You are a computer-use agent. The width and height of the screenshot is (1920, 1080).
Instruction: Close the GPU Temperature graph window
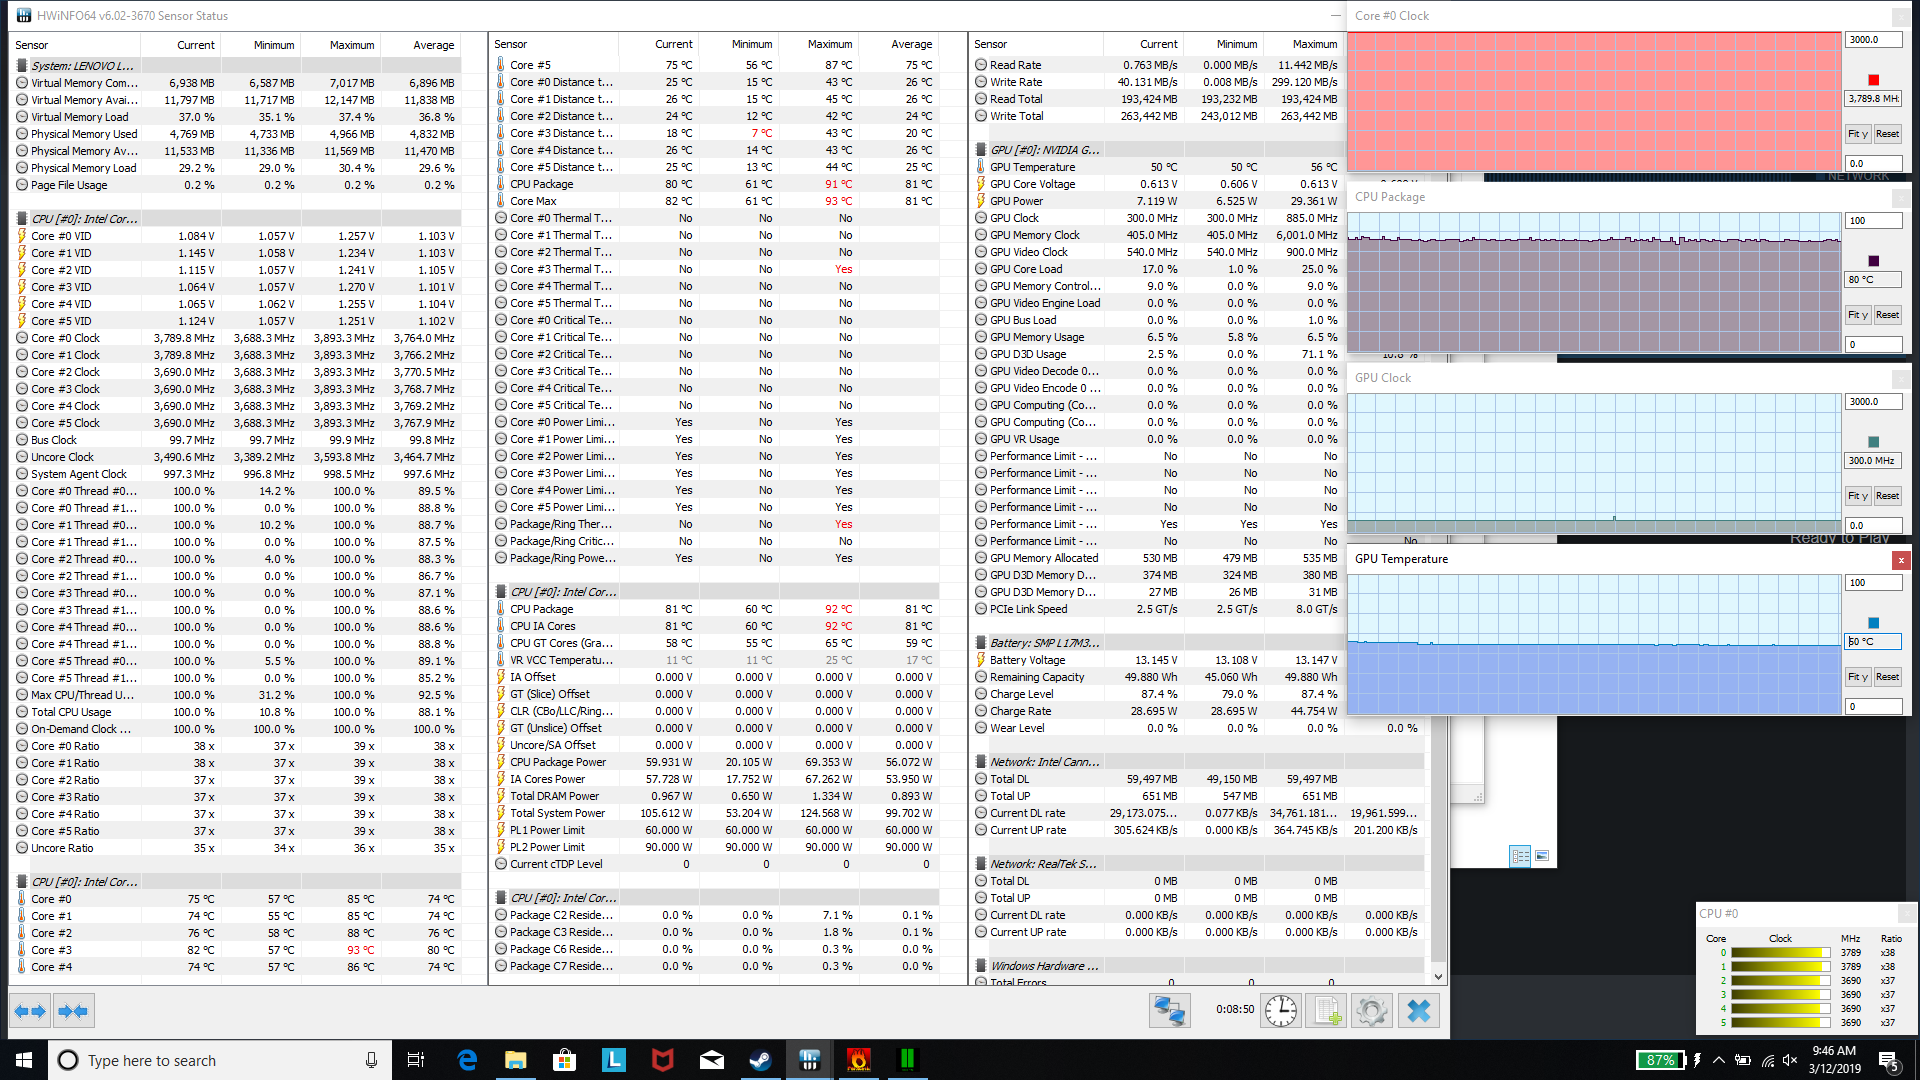(1900, 559)
